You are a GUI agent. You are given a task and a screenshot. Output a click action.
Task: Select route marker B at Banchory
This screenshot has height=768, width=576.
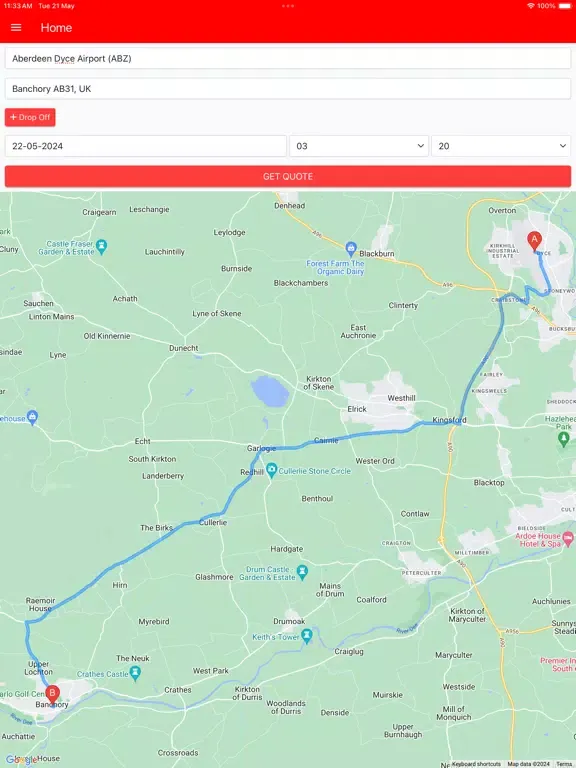pyautogui.click(x=52, y=695)
